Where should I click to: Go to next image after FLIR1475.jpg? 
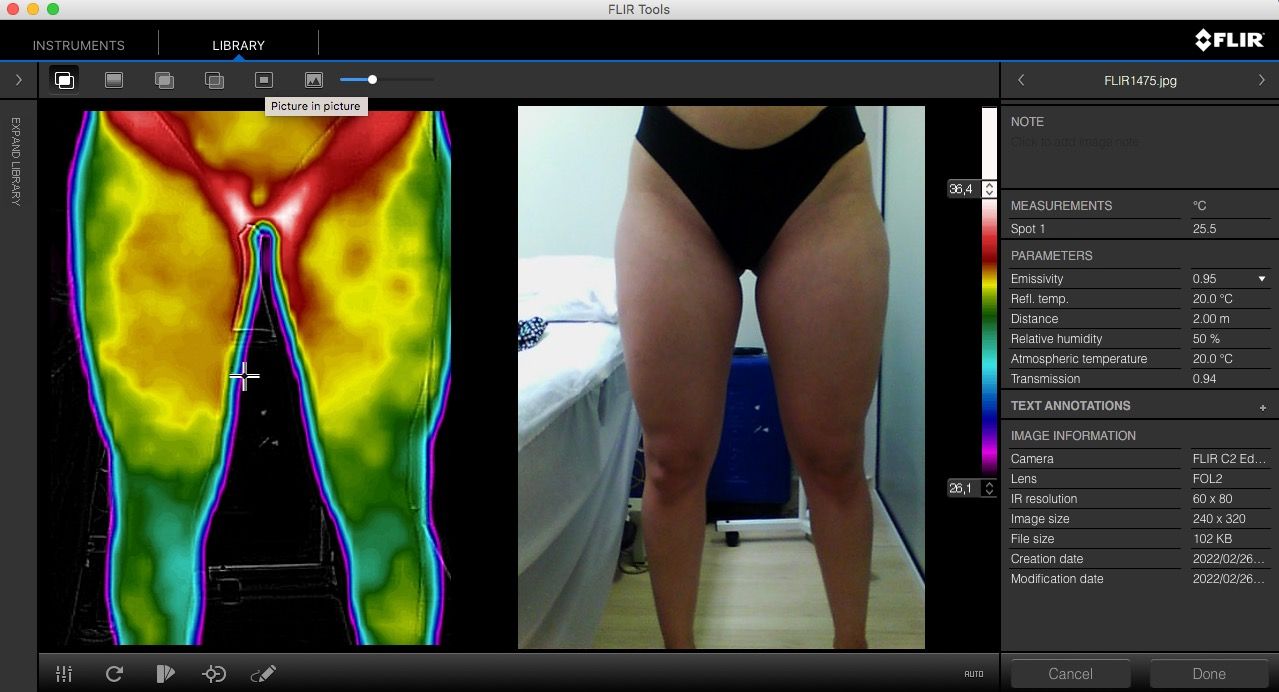[1261, 80]
